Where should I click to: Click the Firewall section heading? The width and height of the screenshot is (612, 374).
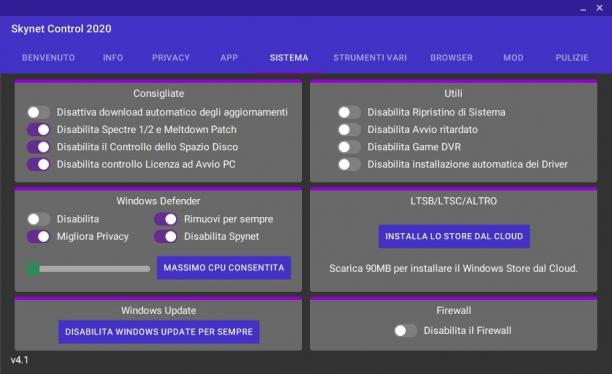pos(454,311)
